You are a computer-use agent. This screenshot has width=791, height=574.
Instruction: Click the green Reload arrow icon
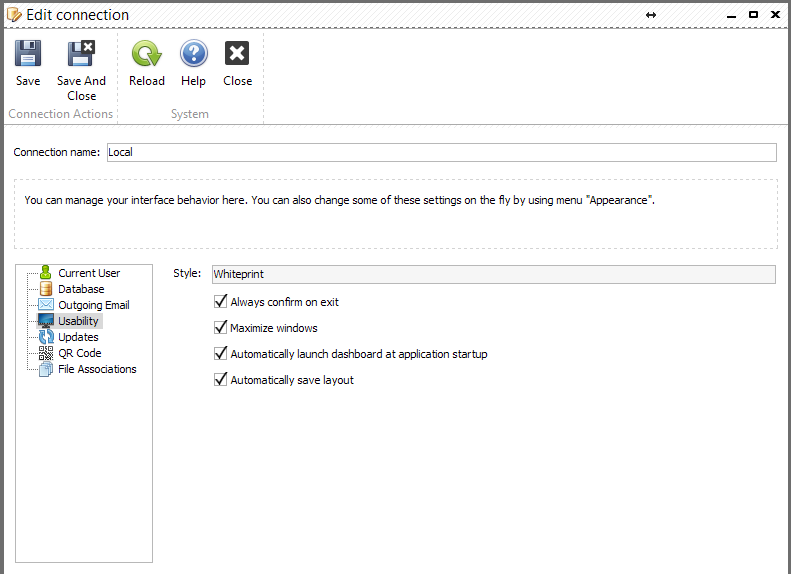[146, 53]
